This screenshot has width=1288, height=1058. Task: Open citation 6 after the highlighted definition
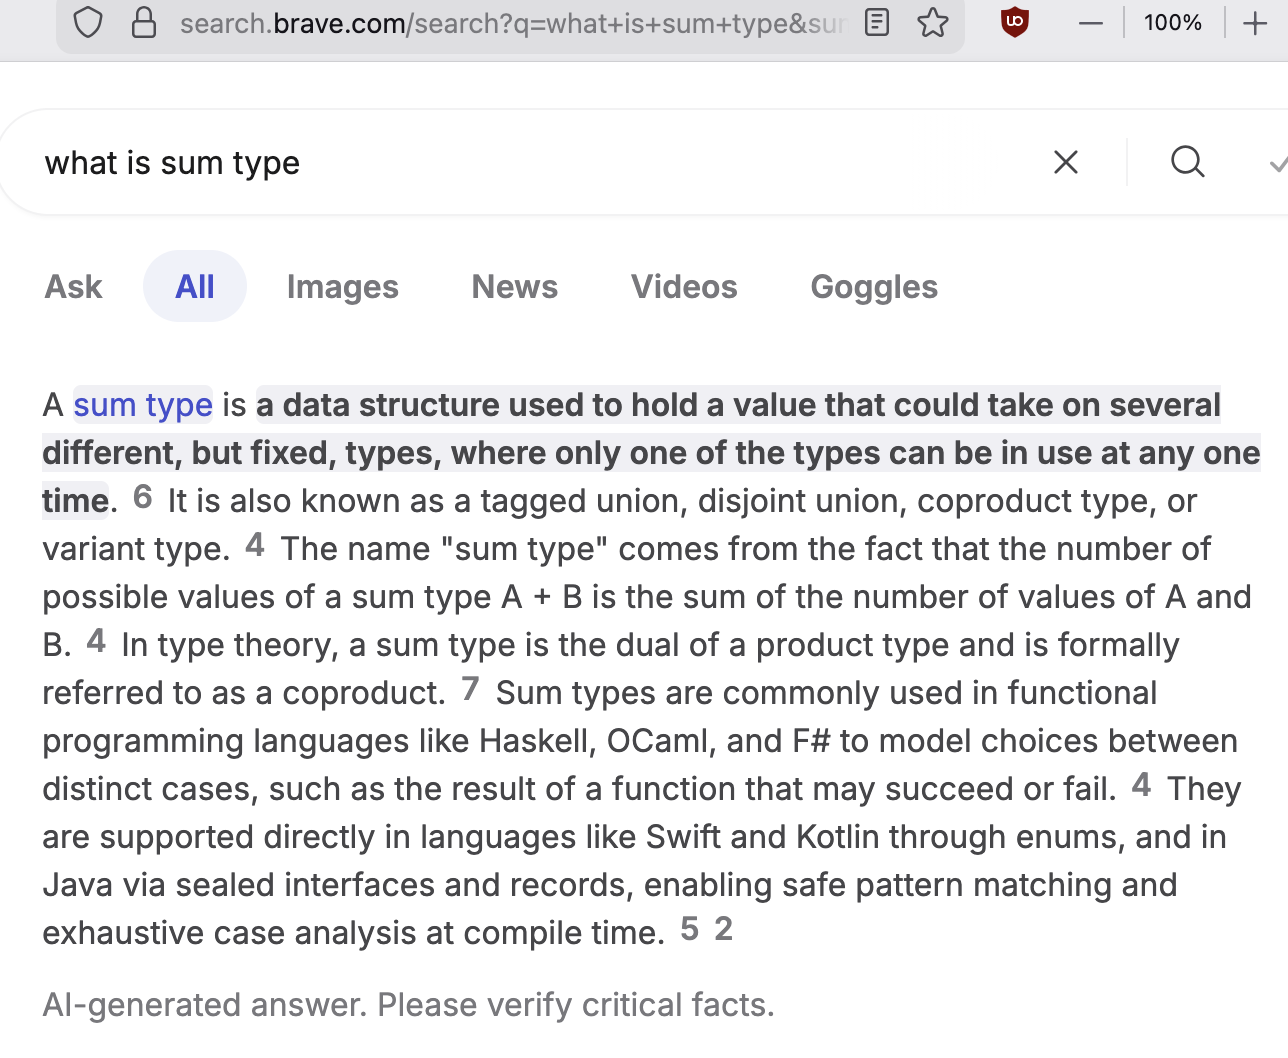click(x=143, y=497)
